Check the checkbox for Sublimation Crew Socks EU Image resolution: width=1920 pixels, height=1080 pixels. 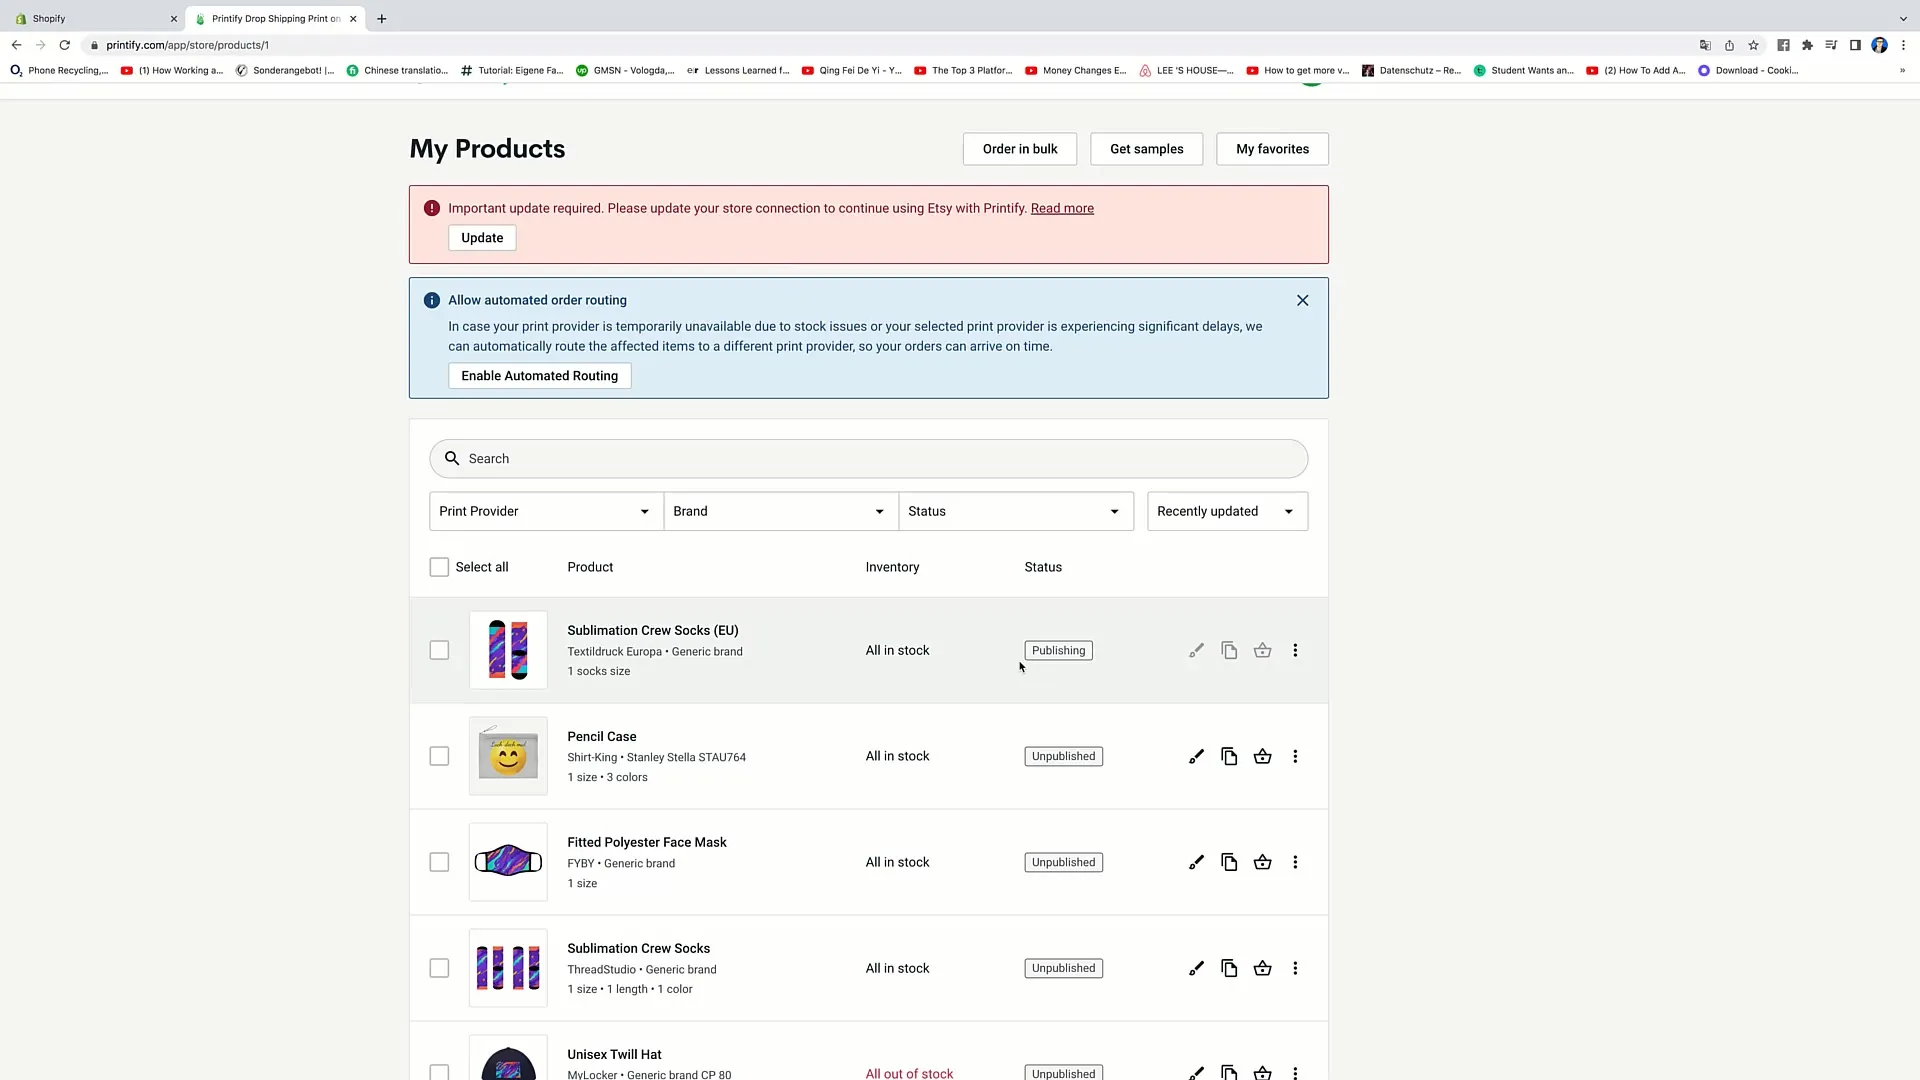[439, 650]
